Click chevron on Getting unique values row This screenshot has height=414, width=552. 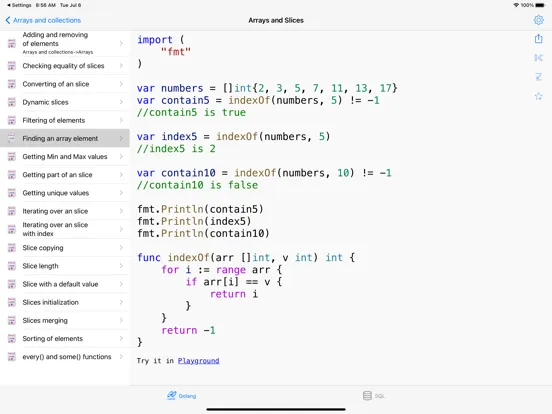(121, 193)
